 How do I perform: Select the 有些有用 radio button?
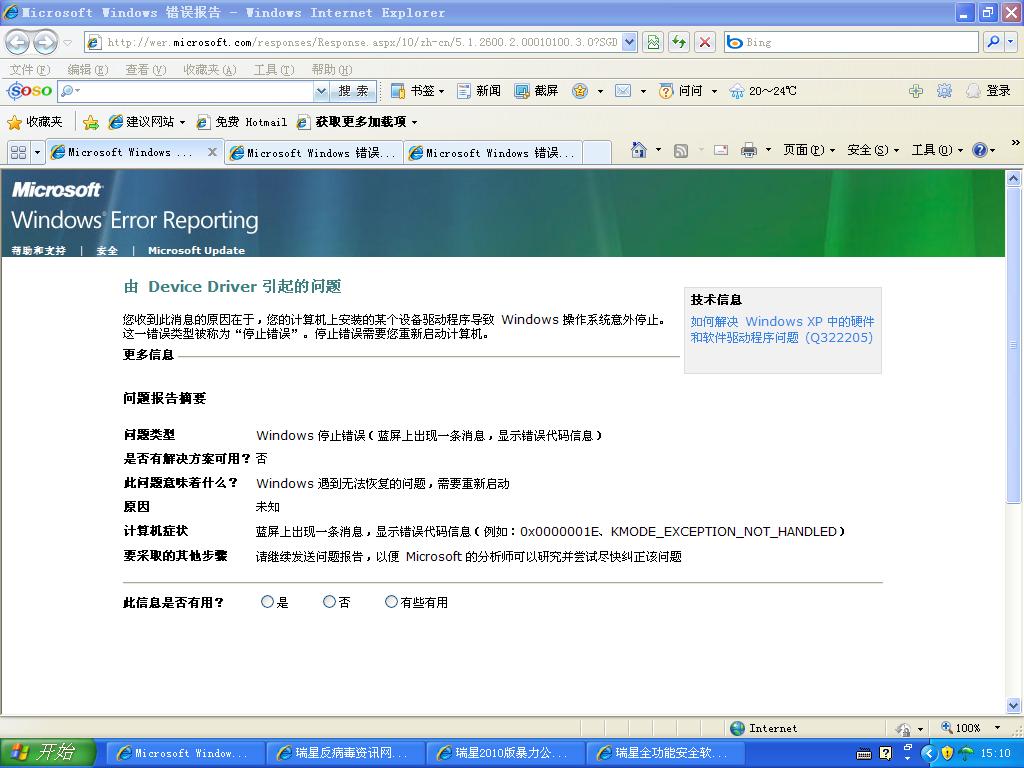[x=391, y=601]
